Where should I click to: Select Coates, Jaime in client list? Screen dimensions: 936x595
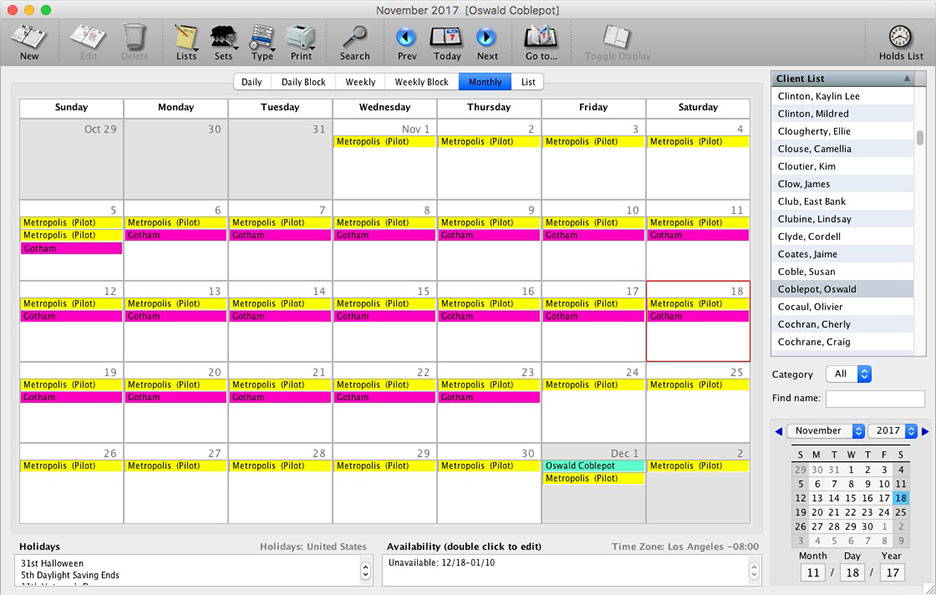[x=842, y=254]
